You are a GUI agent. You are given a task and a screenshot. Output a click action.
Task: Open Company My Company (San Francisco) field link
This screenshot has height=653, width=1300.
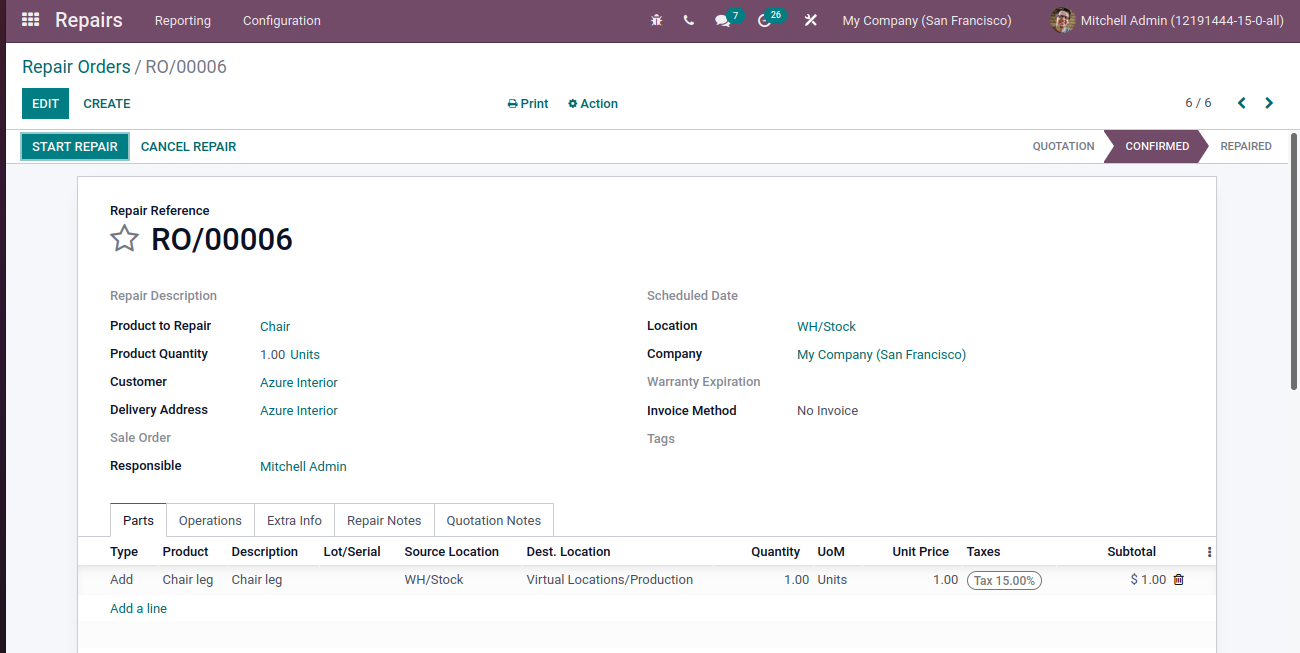coord(881,355)
